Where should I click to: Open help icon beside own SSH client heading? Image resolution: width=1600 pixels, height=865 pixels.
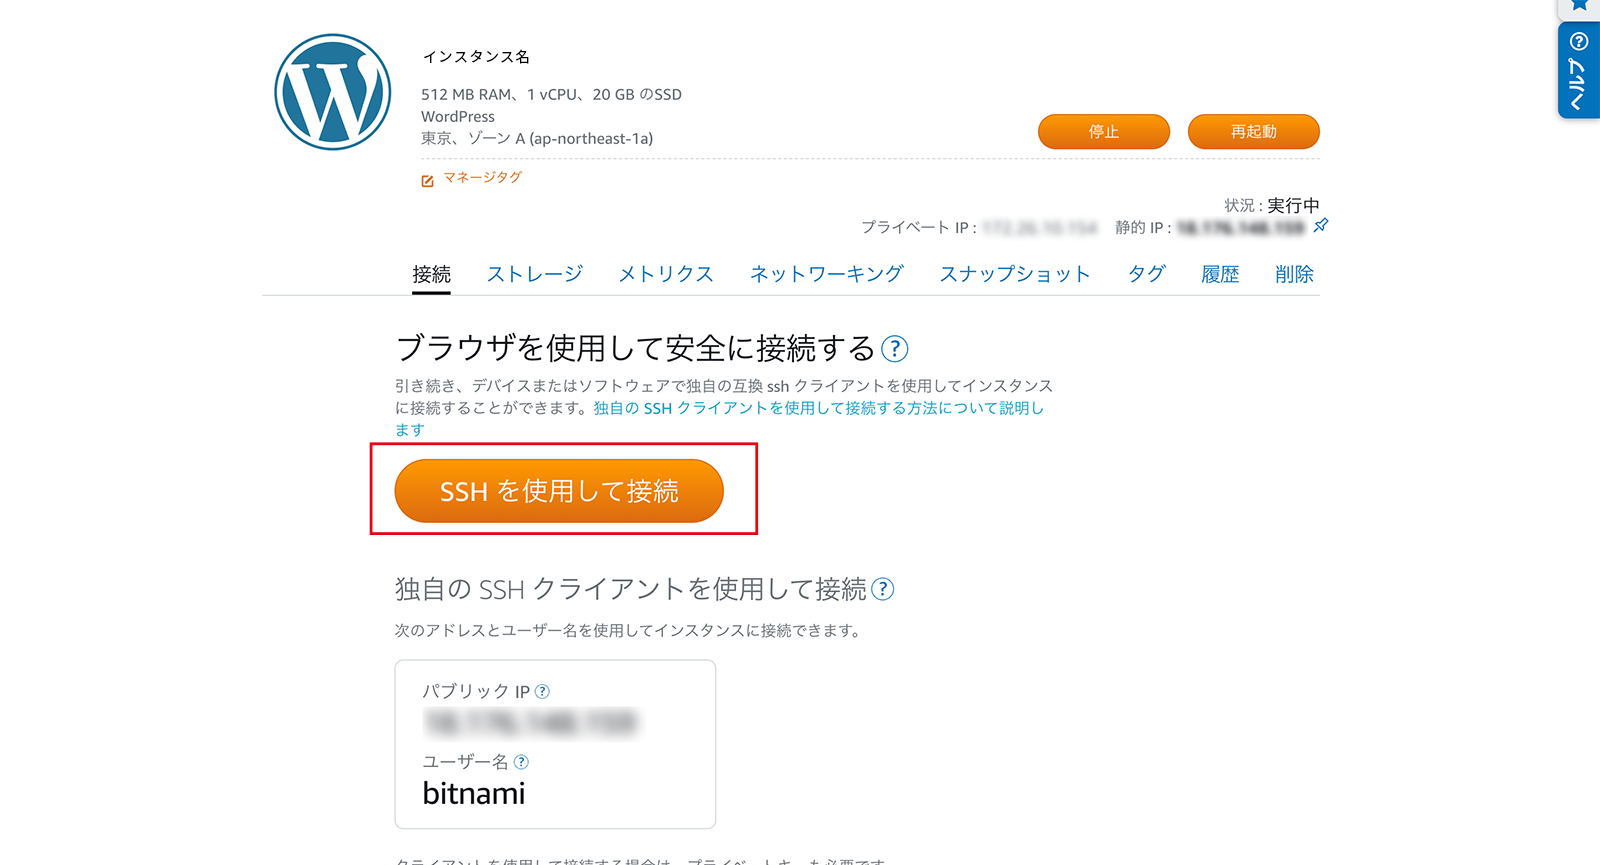coord(883,589)
